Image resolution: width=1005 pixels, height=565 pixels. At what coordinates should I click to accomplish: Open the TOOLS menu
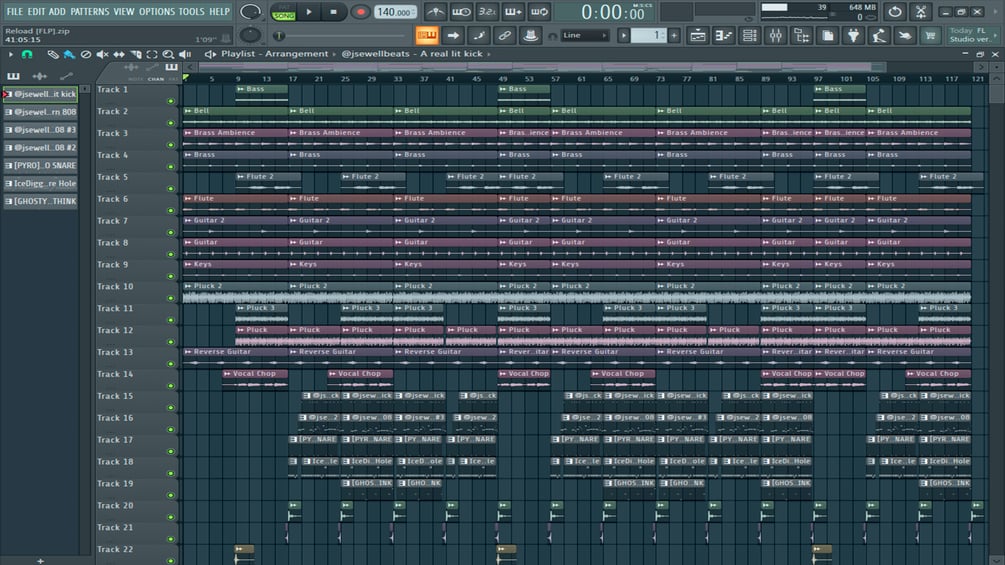pyautogui.click(x=192, y=12)
